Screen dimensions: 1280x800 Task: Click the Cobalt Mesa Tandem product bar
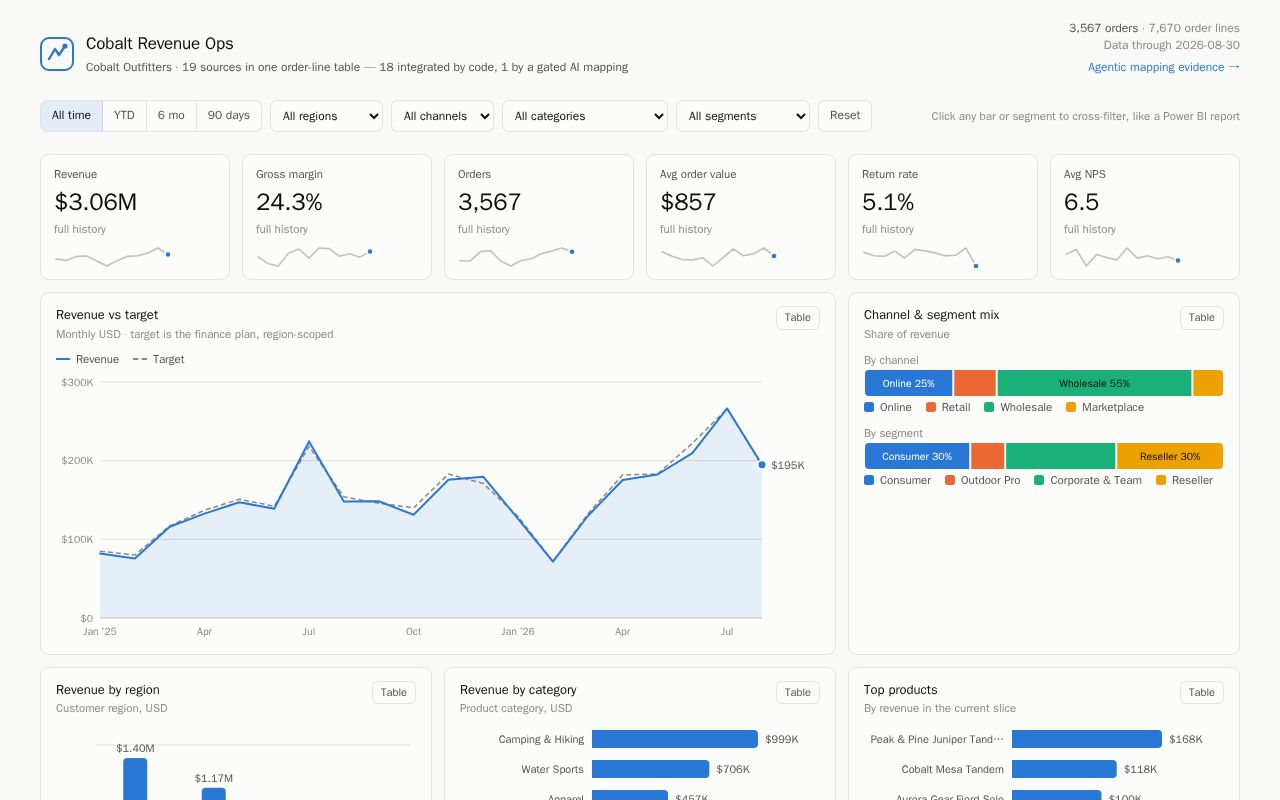[x=1064, y=769]
